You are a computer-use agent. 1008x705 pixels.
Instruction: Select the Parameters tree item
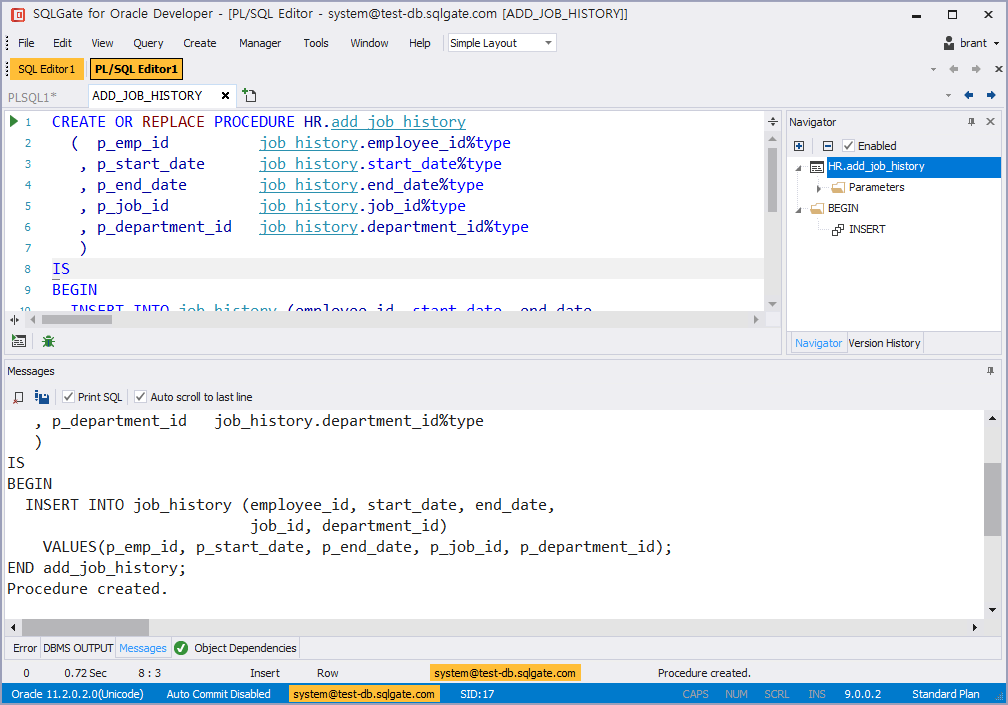876,188
